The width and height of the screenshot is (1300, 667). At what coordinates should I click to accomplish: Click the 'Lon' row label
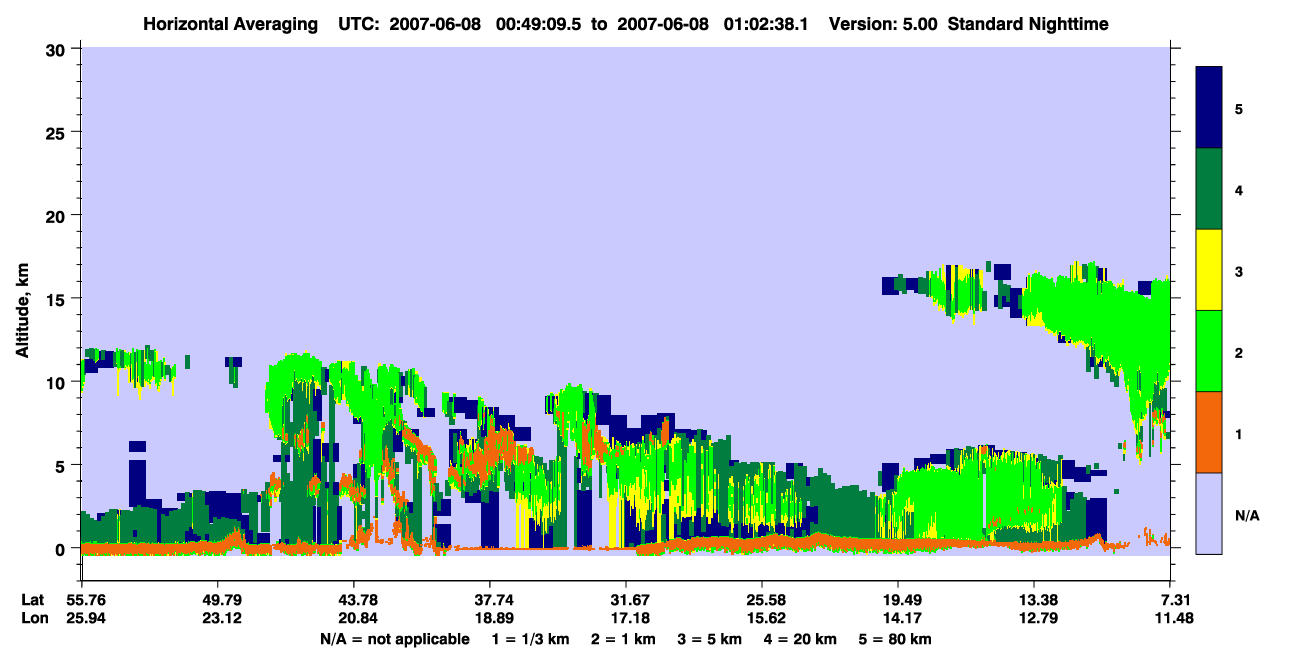coord(33,618)
